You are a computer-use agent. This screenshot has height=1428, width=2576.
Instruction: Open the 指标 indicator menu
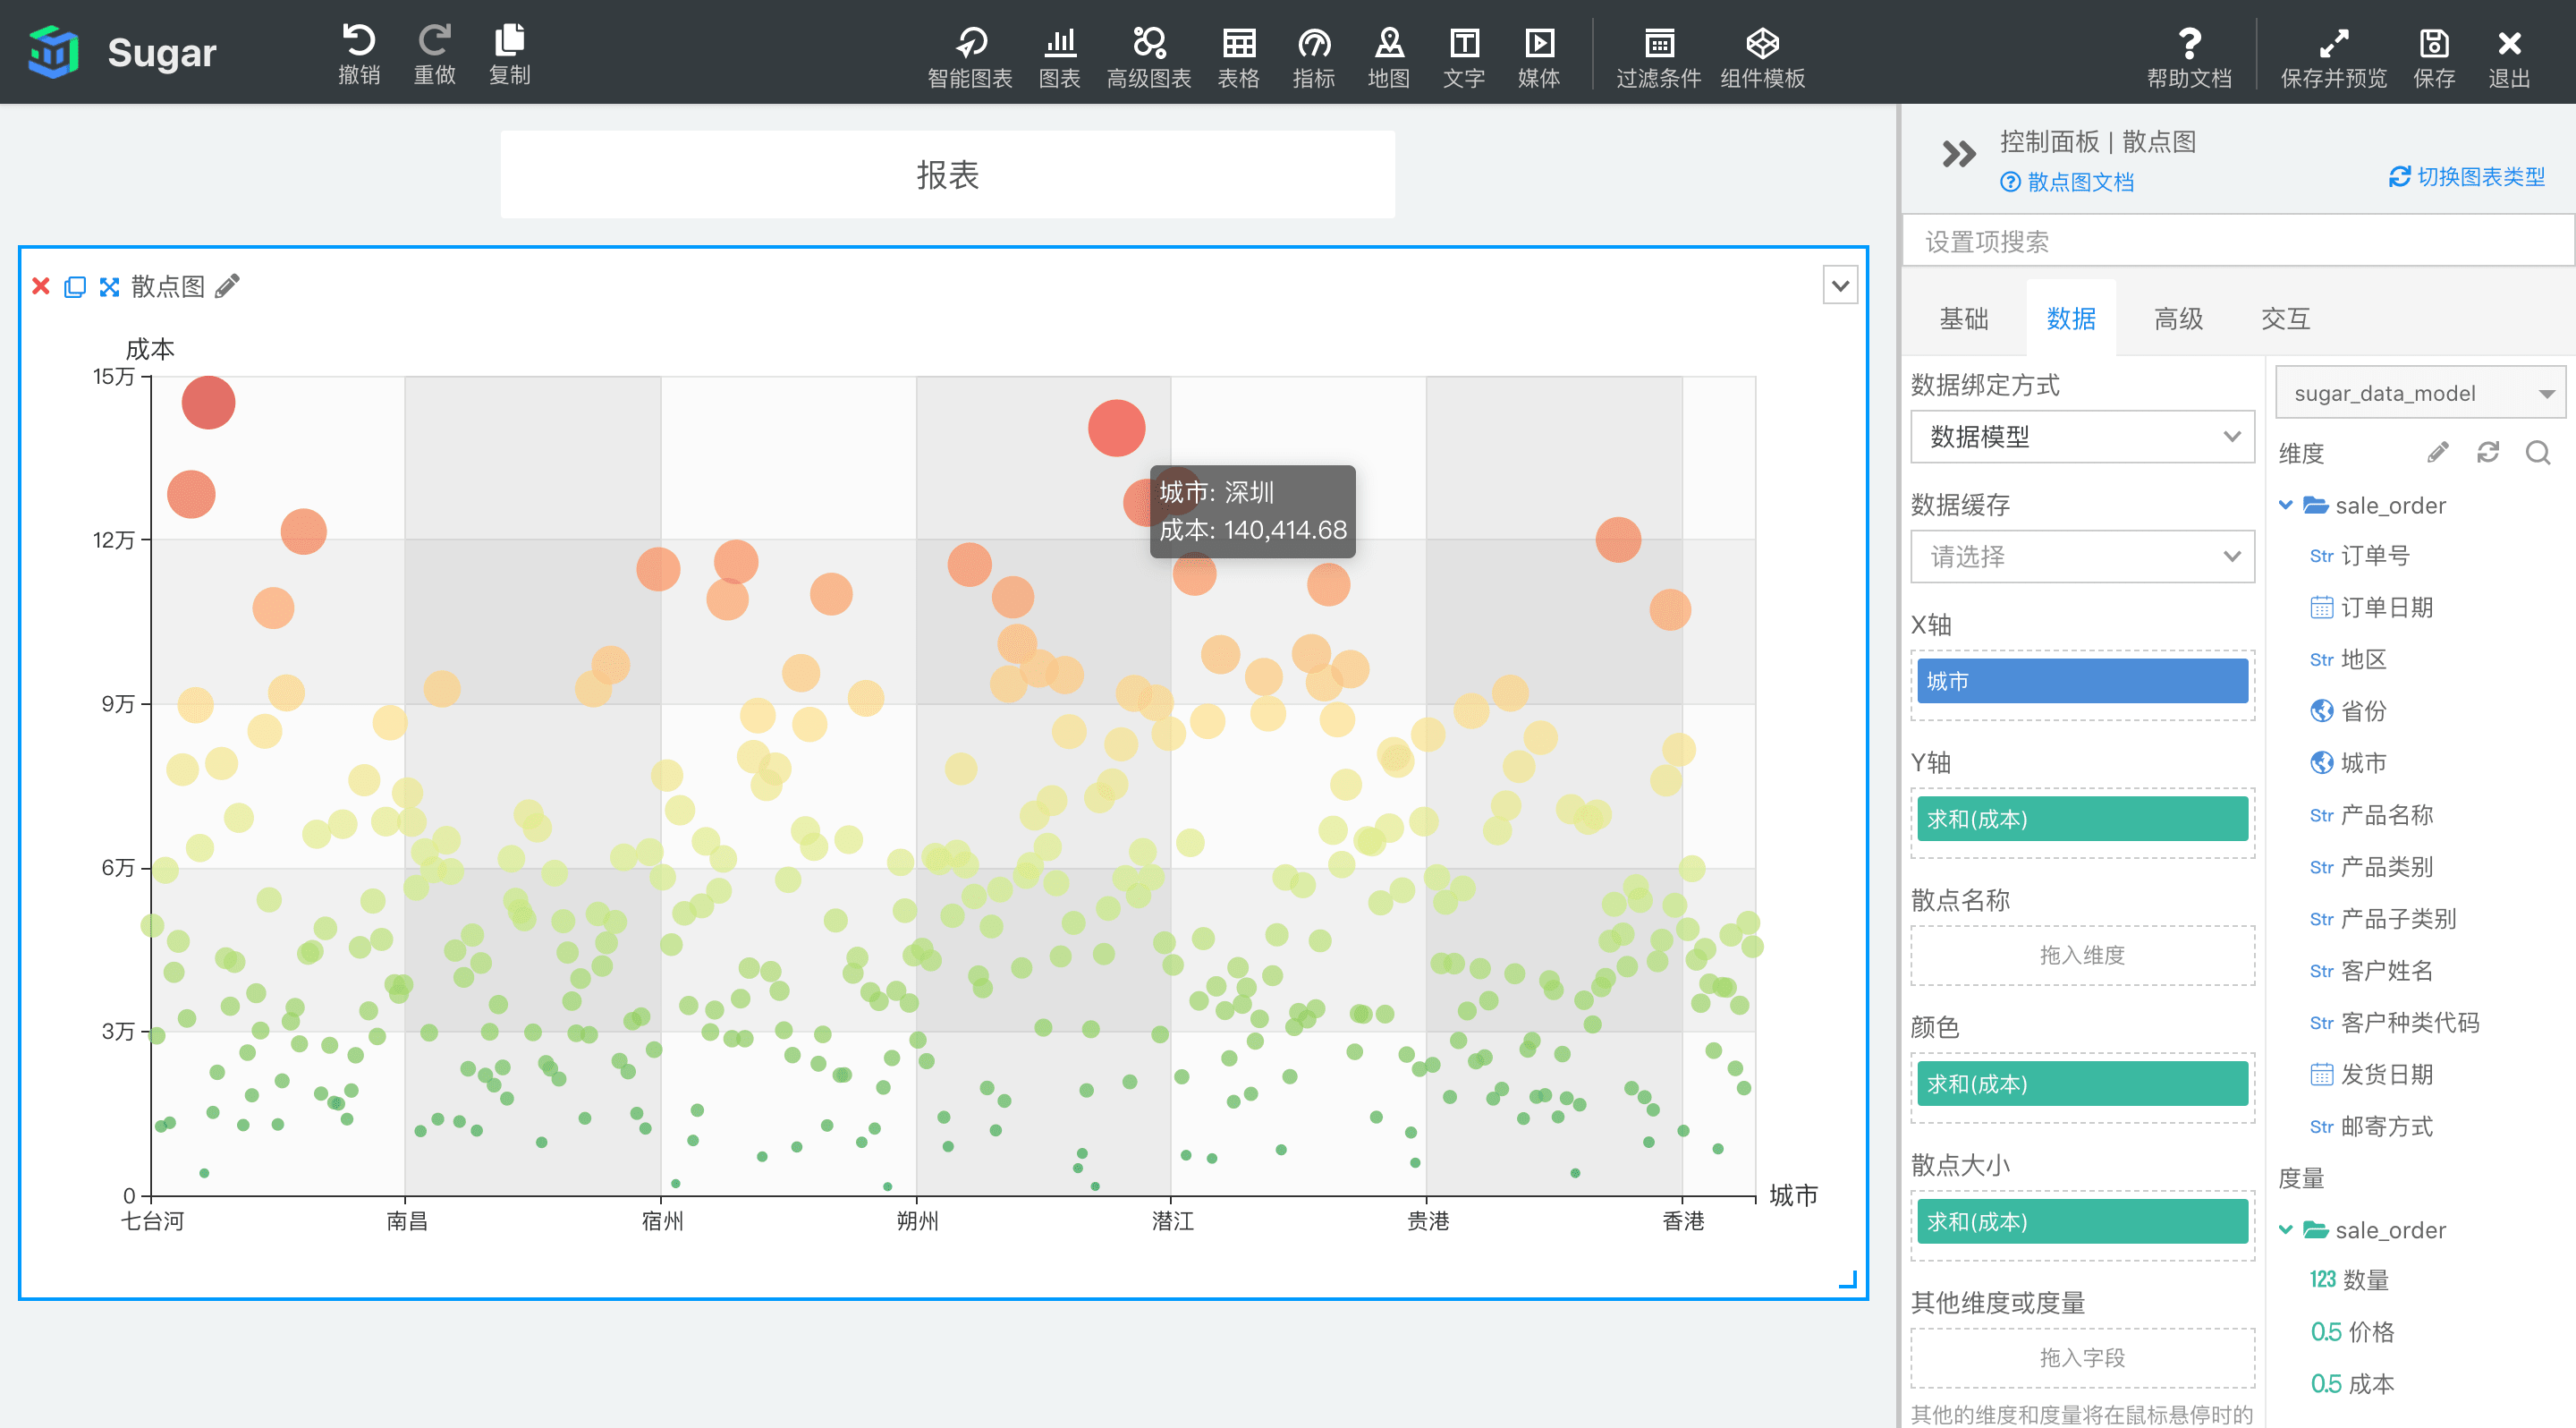click(1313, 57)
